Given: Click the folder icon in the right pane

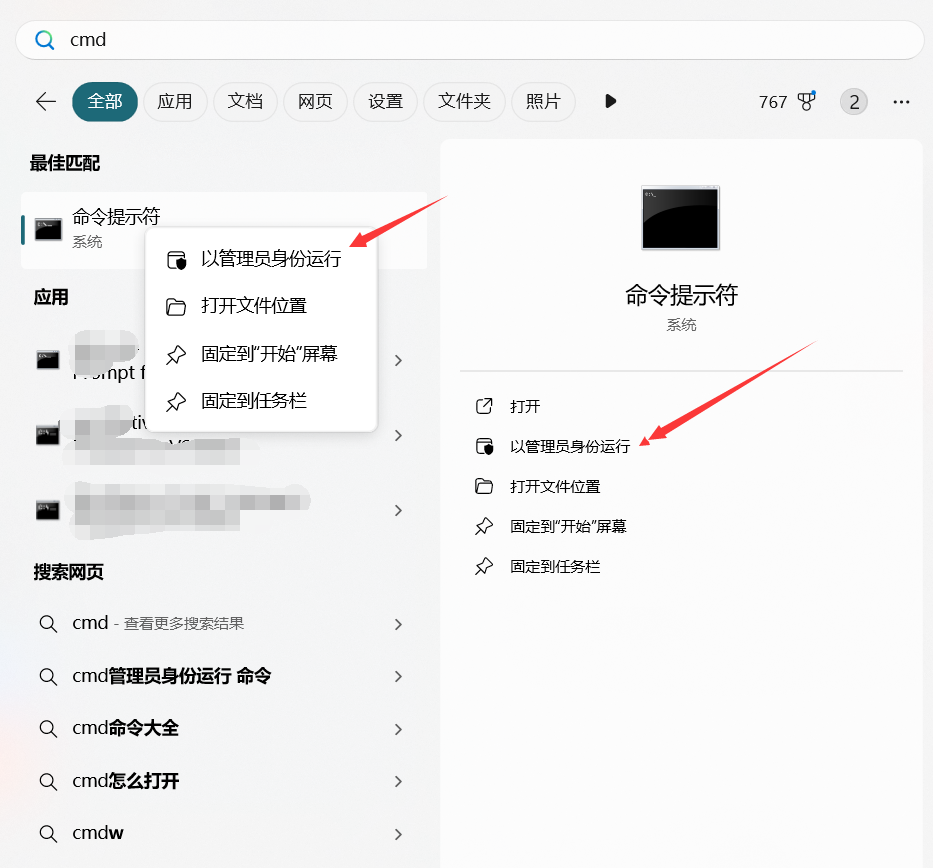Looking at the screenshot, I should coord(484,487).
